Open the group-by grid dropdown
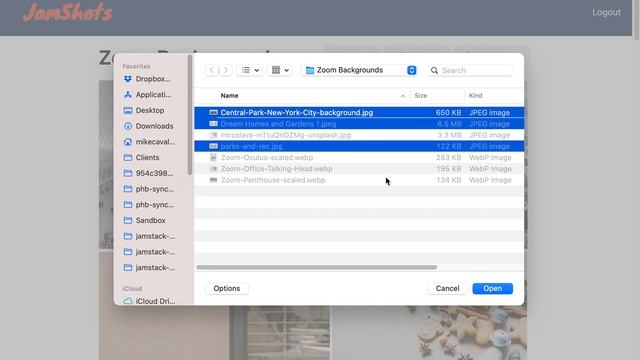The height and width of the screenshot is (360, 640). (x=280, y=70)
